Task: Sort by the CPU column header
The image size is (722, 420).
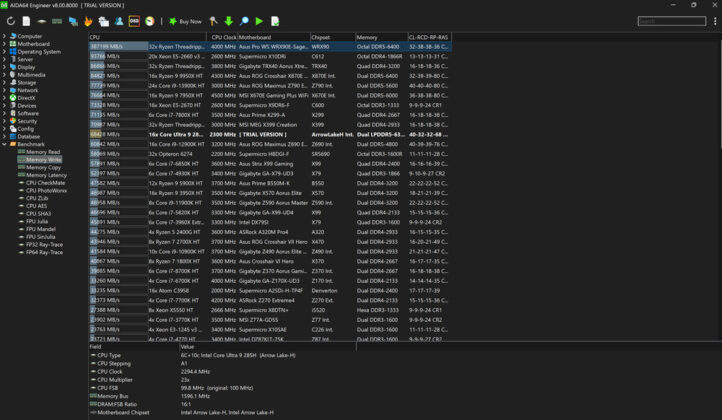Action: 147,37
